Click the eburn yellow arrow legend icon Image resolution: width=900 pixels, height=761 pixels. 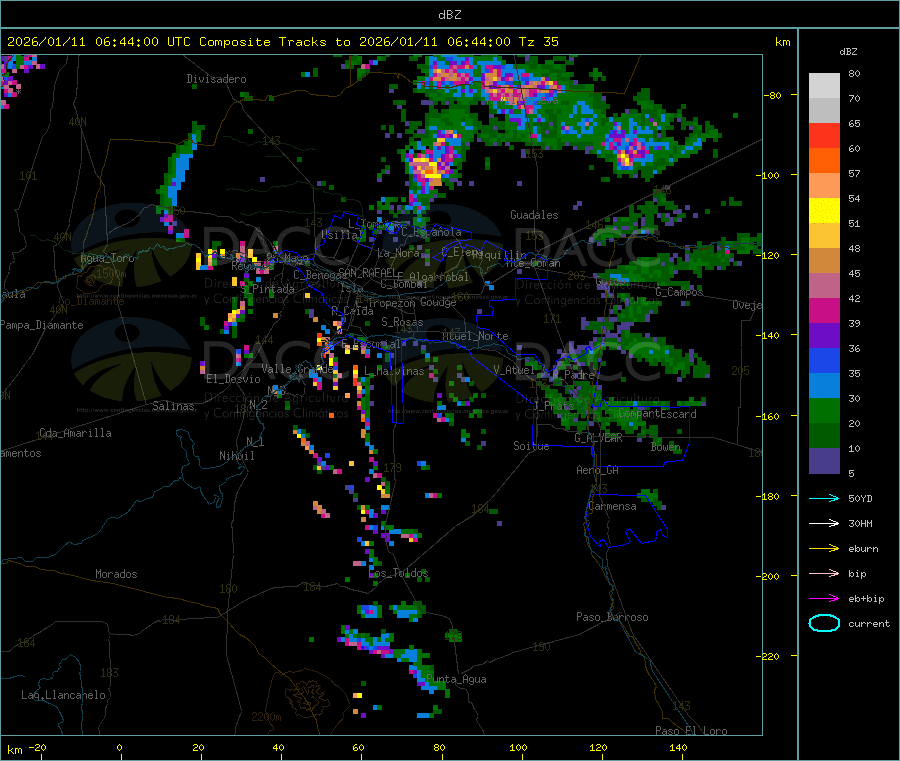click(x=824, y=549)
